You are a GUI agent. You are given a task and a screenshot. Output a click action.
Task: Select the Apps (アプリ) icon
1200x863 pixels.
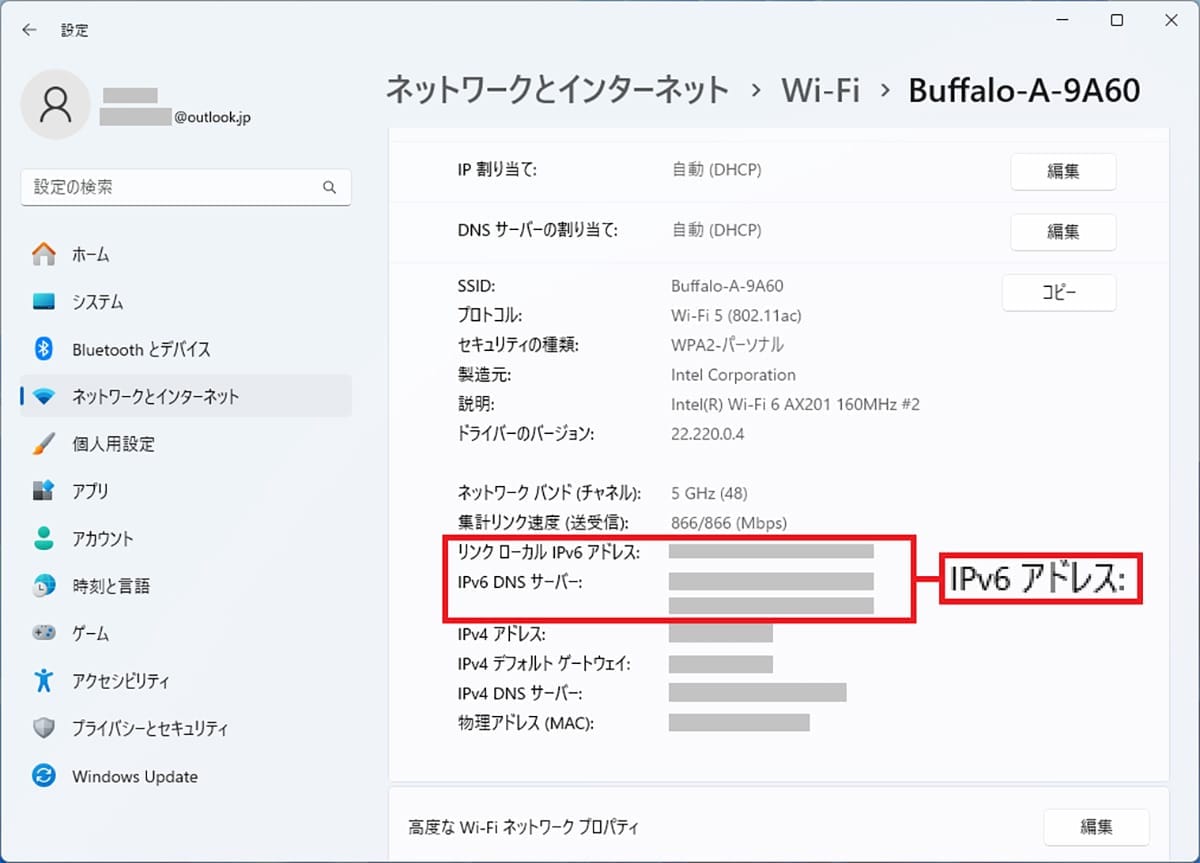(44, 491)
